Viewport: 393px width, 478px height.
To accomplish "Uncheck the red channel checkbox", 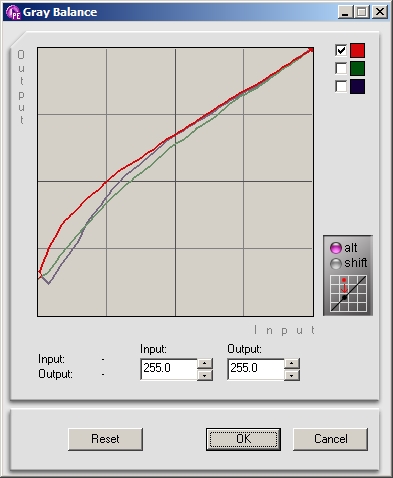I will click(x=341, y=51).
